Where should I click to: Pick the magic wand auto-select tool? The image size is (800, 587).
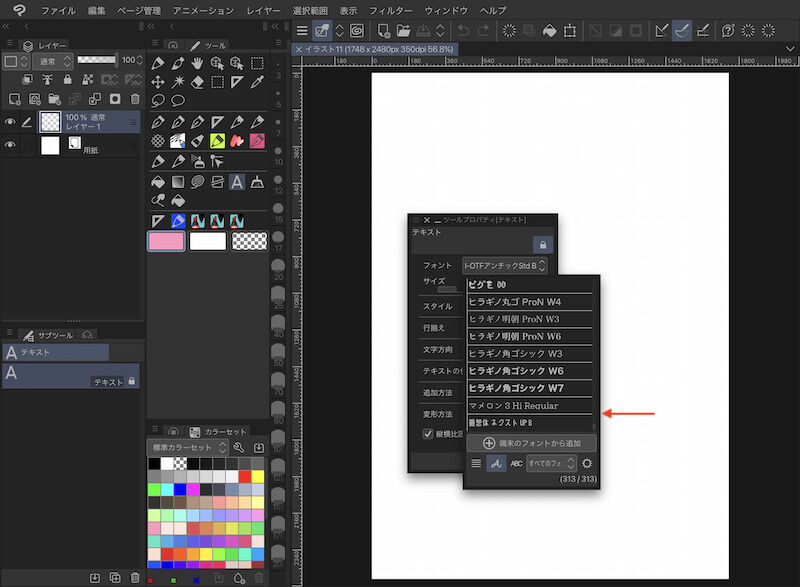[x=178, y=82]
